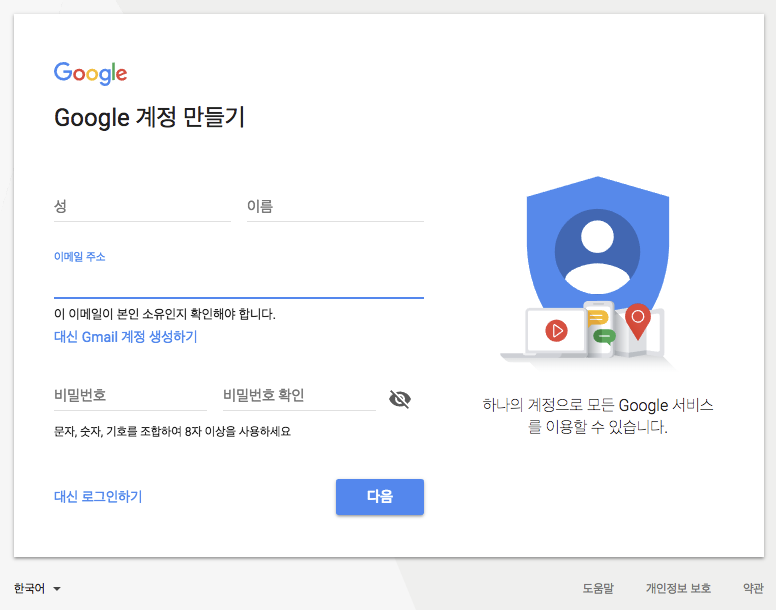This screenshot has height=610, width=776.
Task: Click the Google logo
Action: 91,73
